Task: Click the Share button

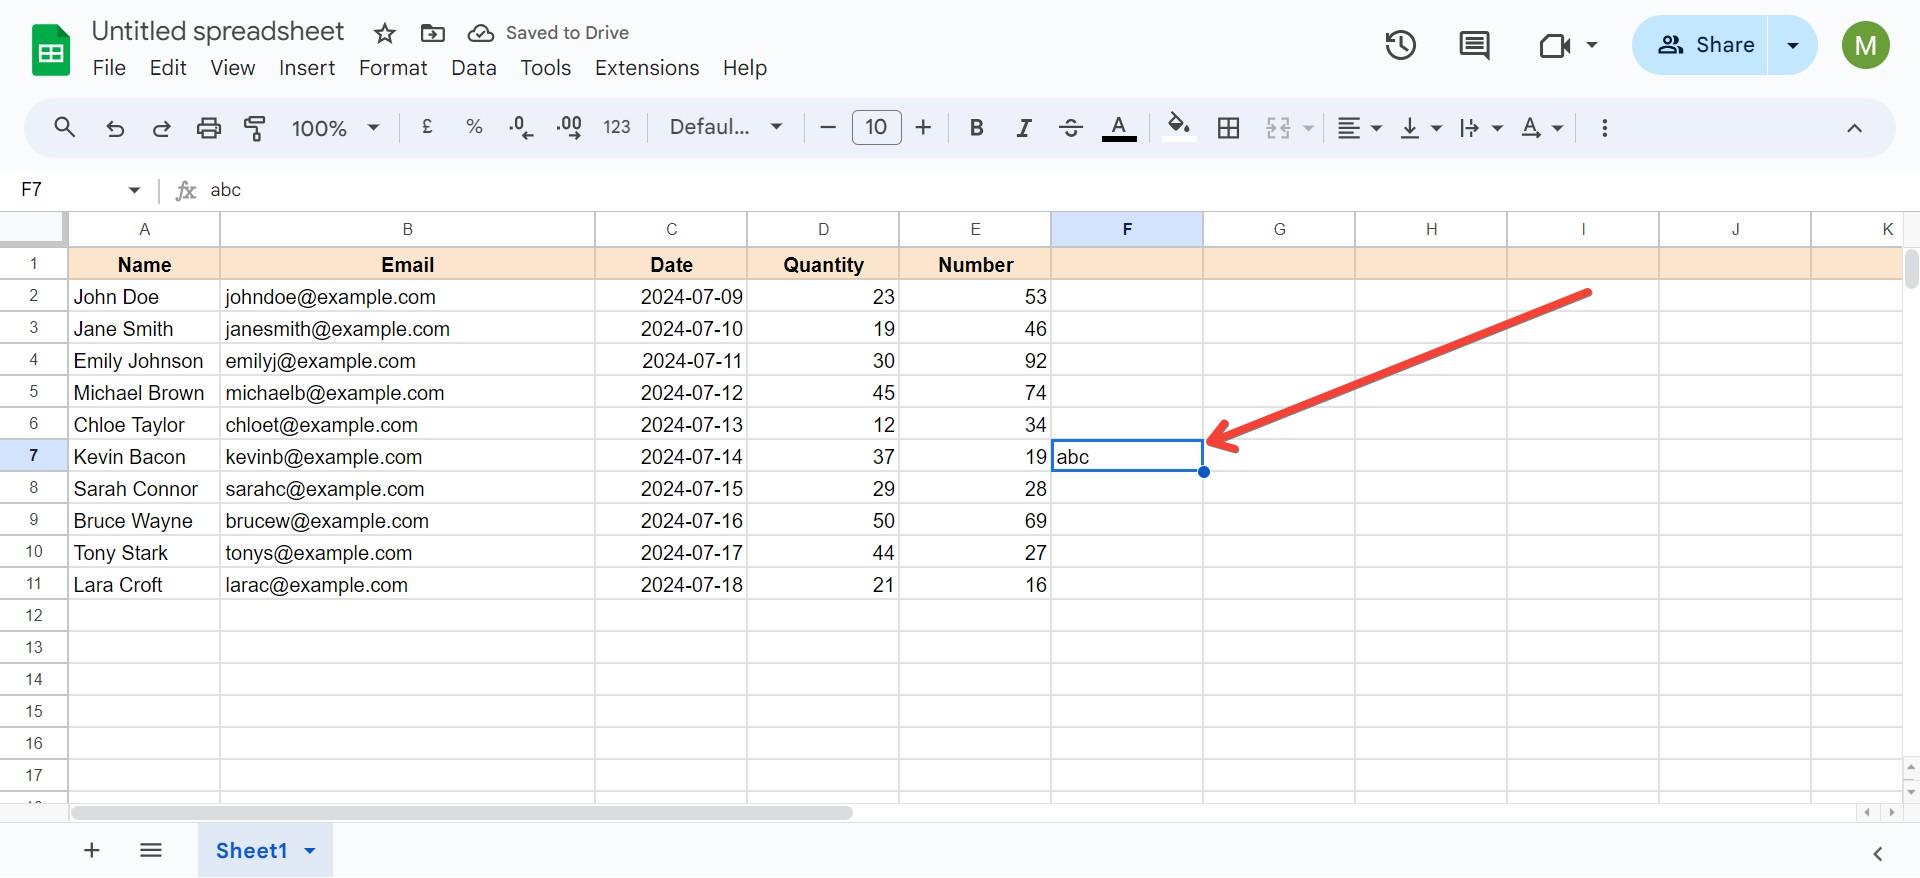Action: pos(1701,45)
